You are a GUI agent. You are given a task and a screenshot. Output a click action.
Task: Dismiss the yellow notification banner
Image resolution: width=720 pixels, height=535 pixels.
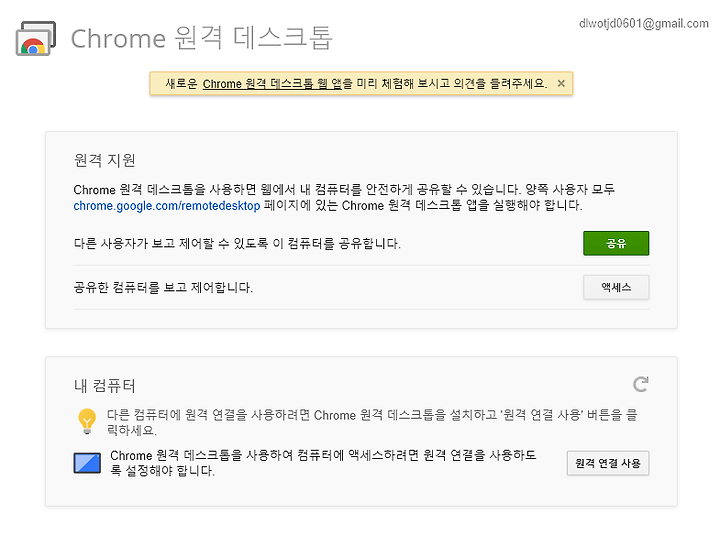[x=561, y=84]
